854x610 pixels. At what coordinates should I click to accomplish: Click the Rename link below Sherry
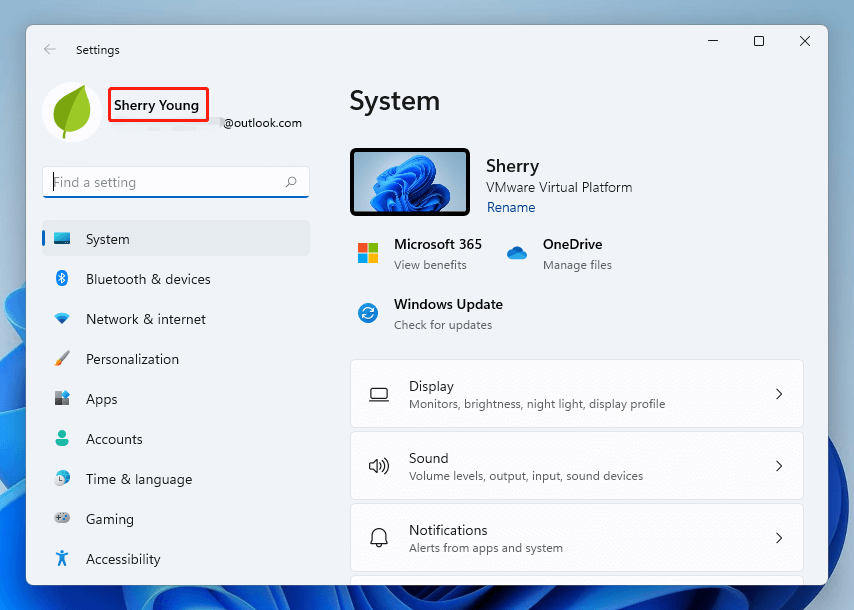511,207
